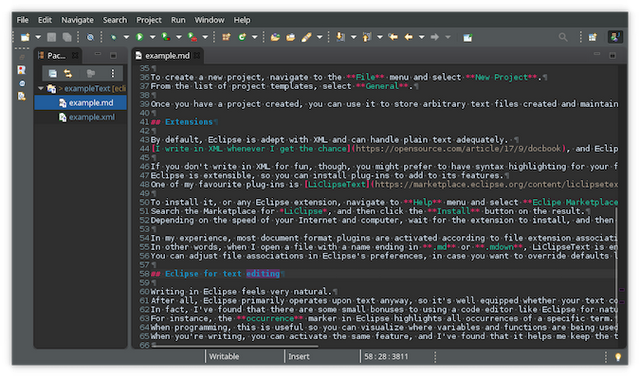Click the New Java Class icon
Viewport: 640px width, 377px height.
242,37
